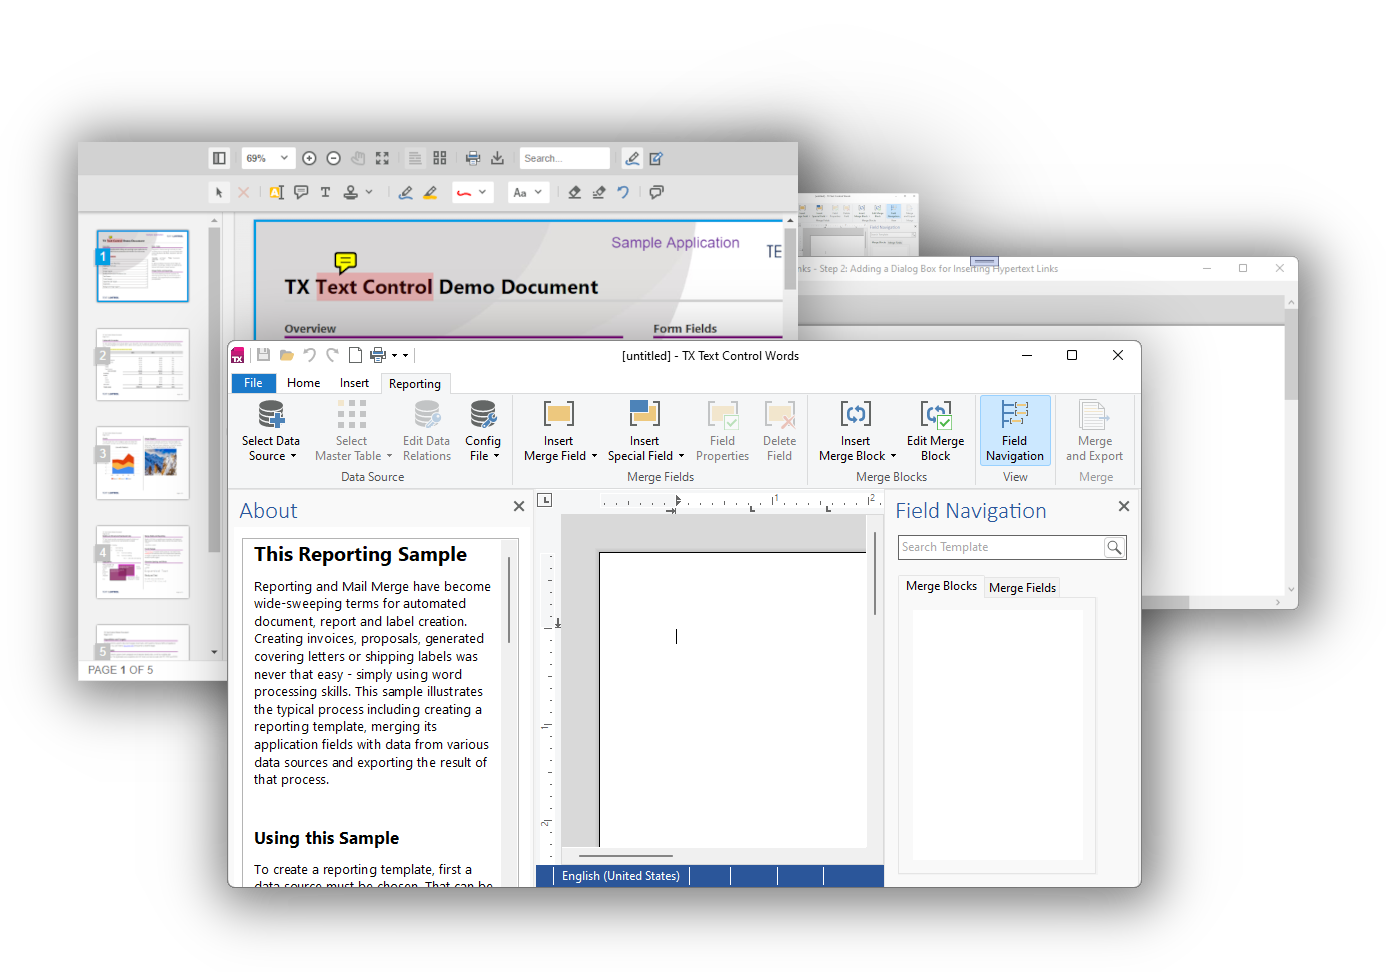Open the Config File dropdown
The height and width of the screenshot is (972, 1386).
click(x=483, y=431)
